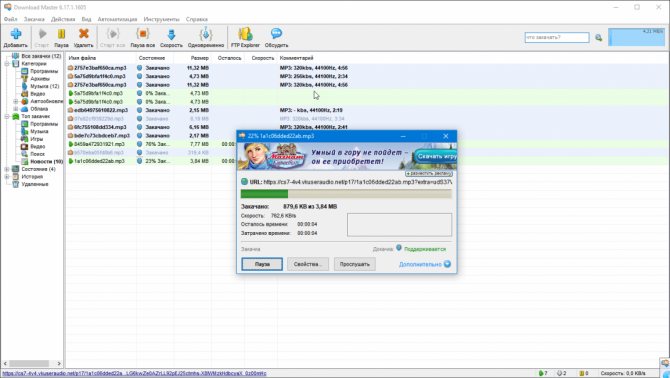Screen dimensions: 670x378
Task: Expand the История tree node
Action: [x=7, y=176]
